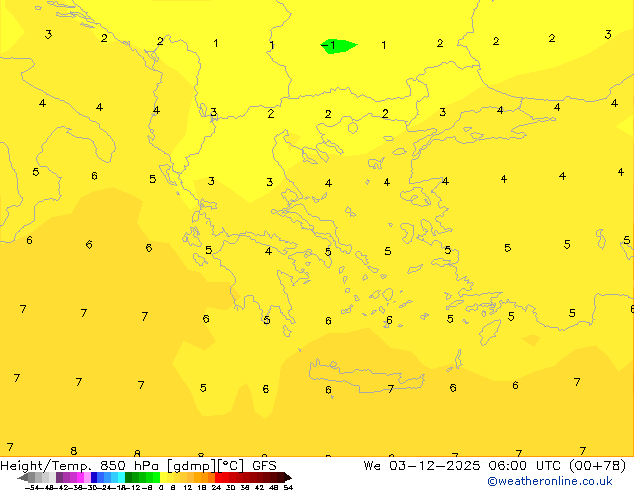The width and height of the screenshot is (634, 490).
Task: Click the '-54' value under the legend
Action: (32, 487)
